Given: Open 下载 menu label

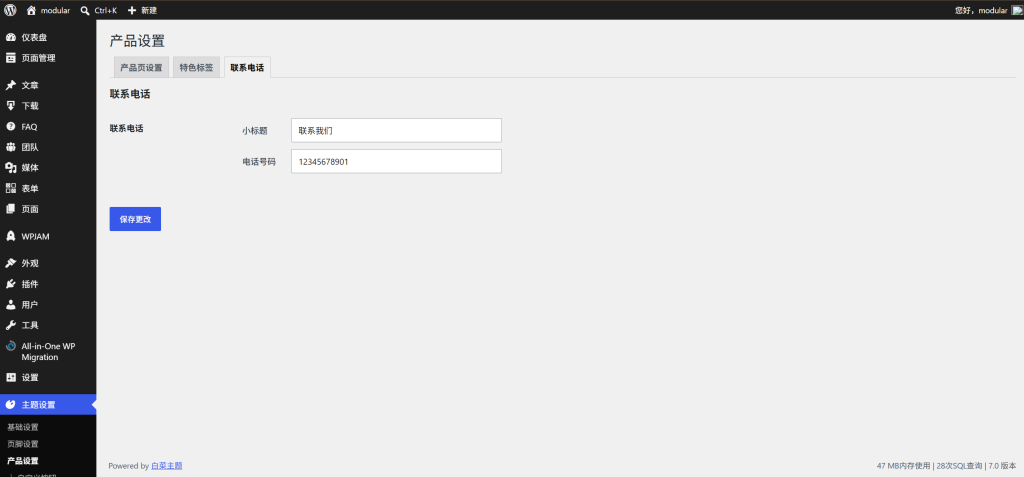Looking at the screenshot, I should (x=30, y=106).
